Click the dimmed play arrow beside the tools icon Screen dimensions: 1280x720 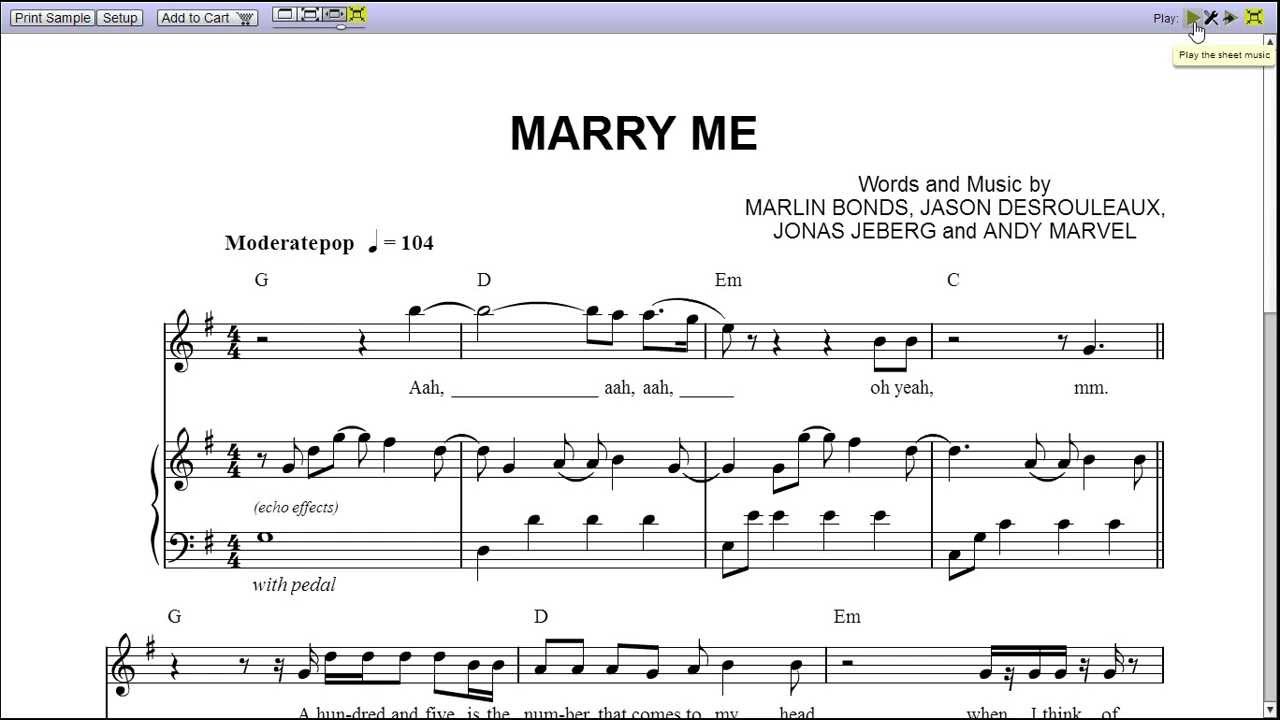click(x=1230, y=17)
